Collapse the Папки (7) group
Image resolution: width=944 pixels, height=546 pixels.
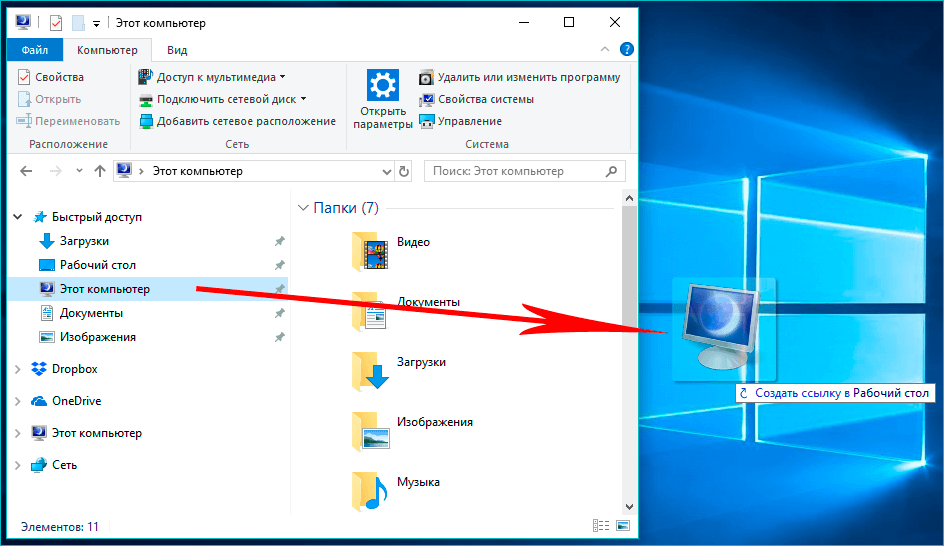click(x=303, y=208)
